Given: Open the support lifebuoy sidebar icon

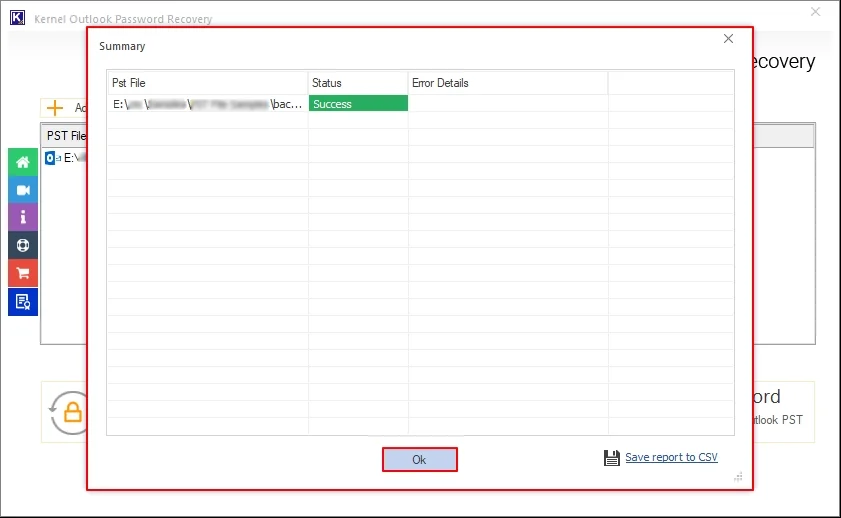Looking at the screenshot, I should pyautogui.click(x=23, y=246).
